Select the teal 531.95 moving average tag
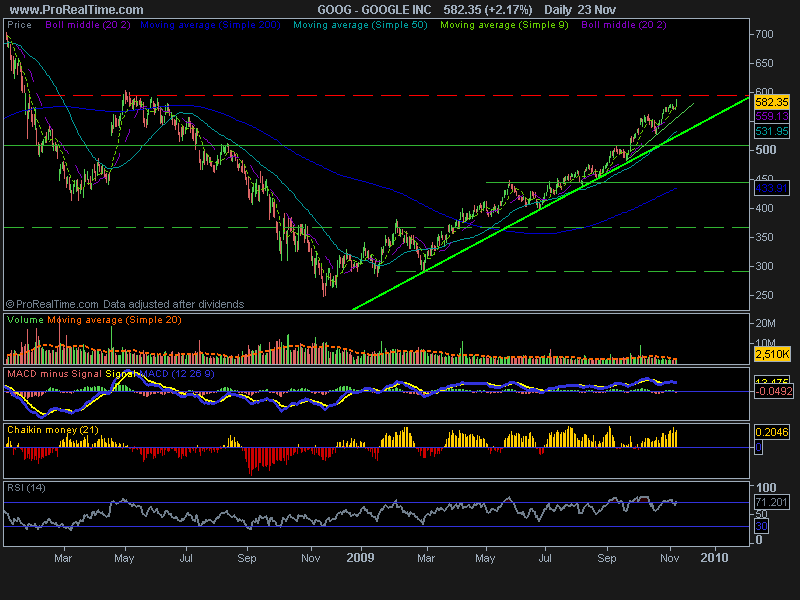800x600 pixels. [x=772, y=131]
